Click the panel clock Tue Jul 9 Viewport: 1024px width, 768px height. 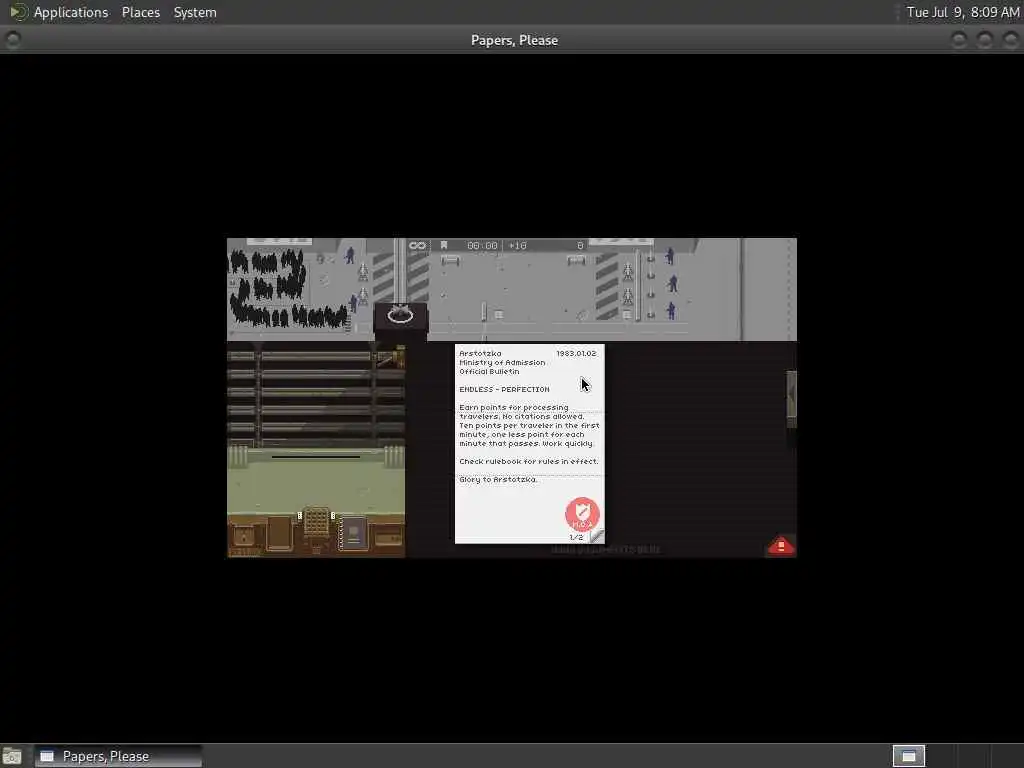coord(963,12)
